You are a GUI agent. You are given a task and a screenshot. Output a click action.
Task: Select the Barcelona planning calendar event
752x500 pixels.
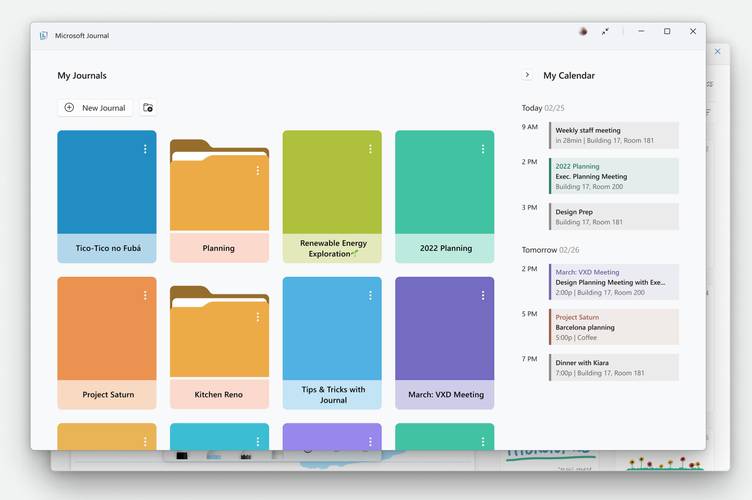pyautogui.click(x=614, y=327)
